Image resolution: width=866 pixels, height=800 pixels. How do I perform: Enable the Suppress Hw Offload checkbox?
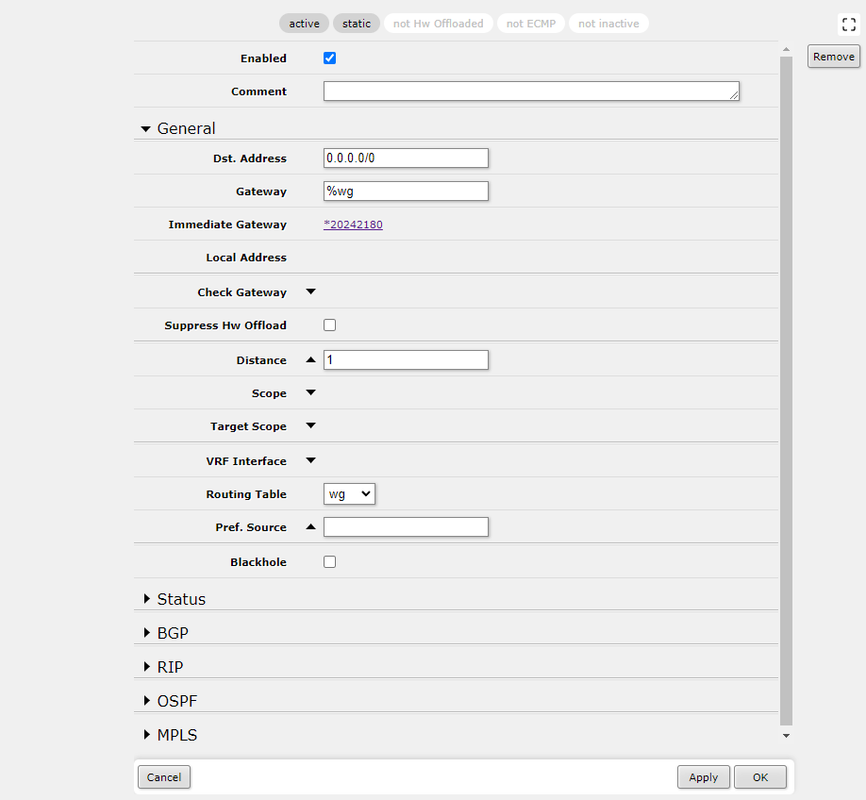(330, 325)
